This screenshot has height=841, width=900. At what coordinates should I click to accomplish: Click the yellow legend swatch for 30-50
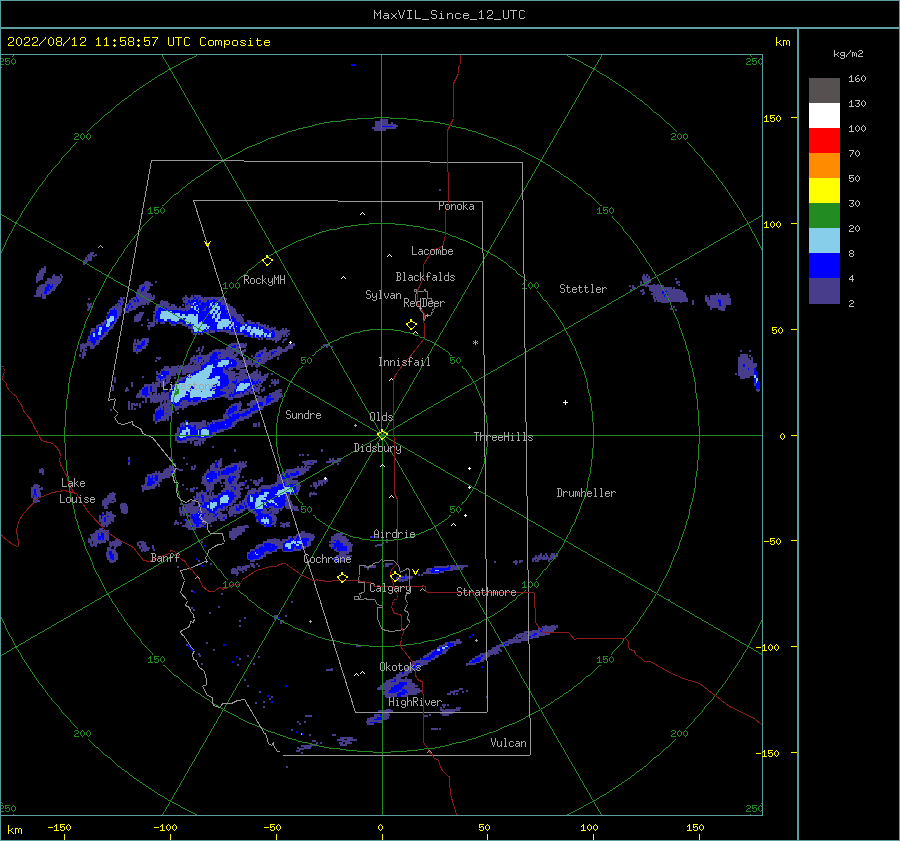824,191
